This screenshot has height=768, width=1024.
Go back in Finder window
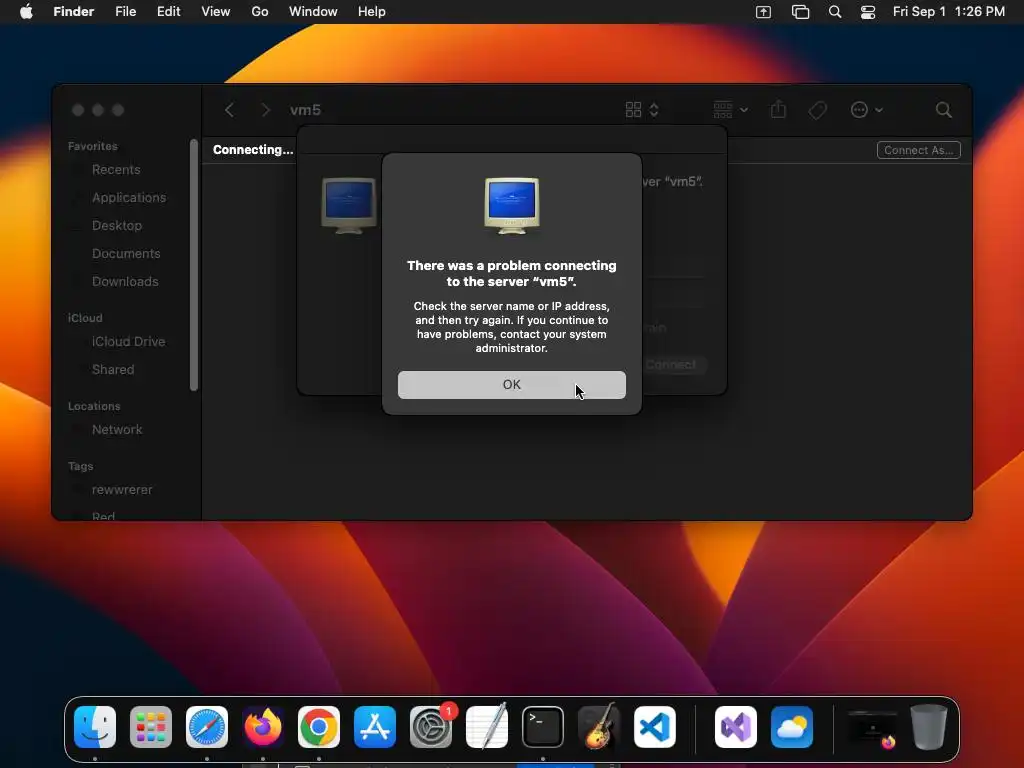click(229, 110)
